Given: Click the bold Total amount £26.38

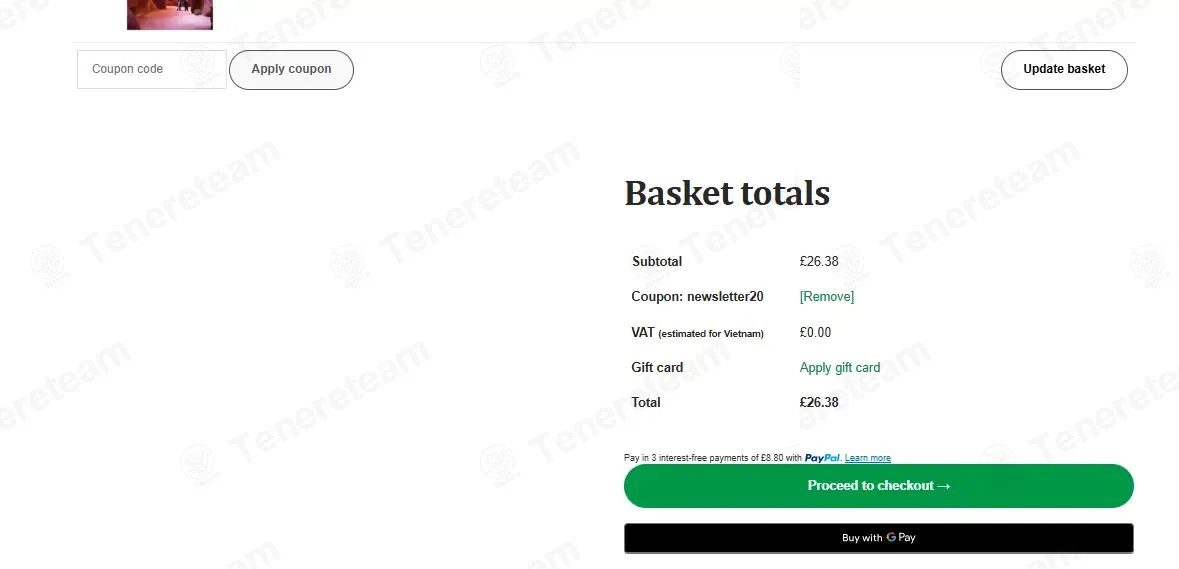Looking at the screenshot, I should (x=819, y=402).
